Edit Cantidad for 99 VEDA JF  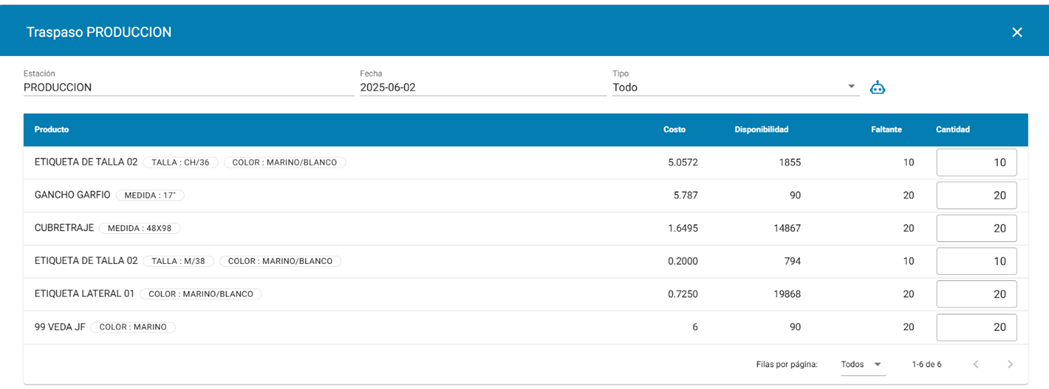click(976, 327)
